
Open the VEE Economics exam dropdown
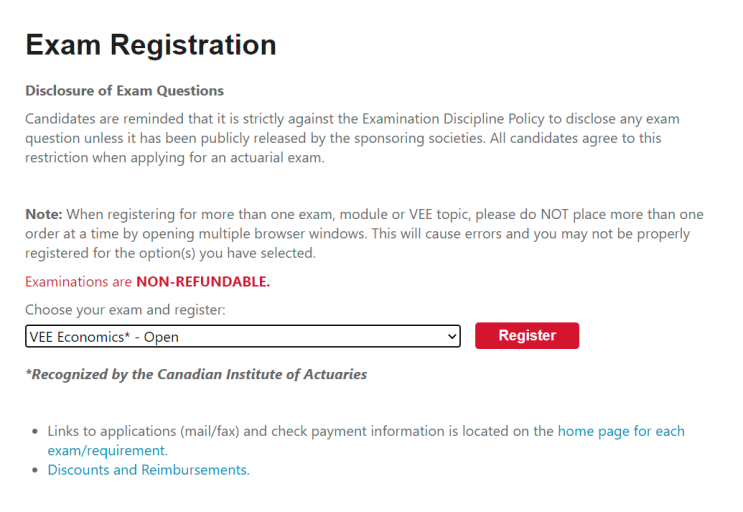click(243, 336)
